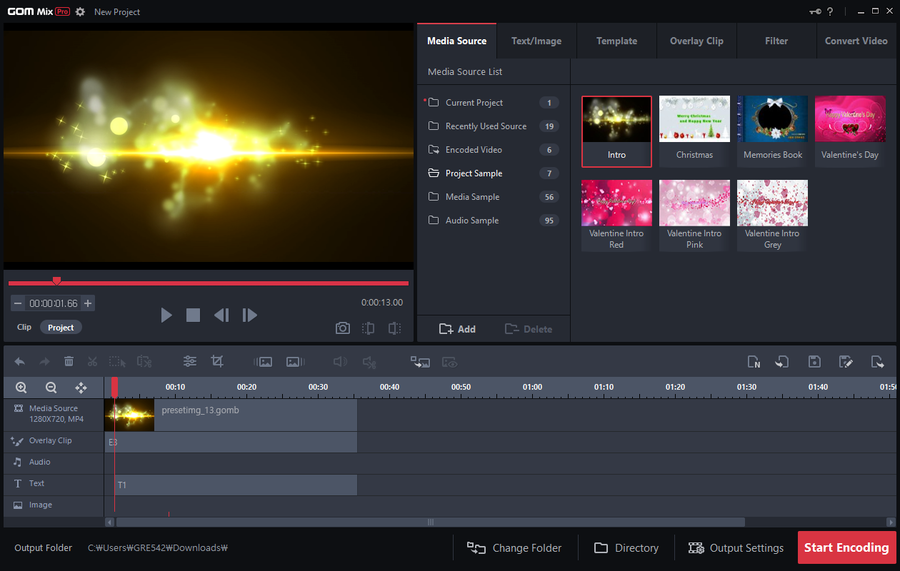The height and width of the screenshot is (571, 900).
Task: Click the Start Encoding button
Action: pyautogui.click(x=846, y=548)
